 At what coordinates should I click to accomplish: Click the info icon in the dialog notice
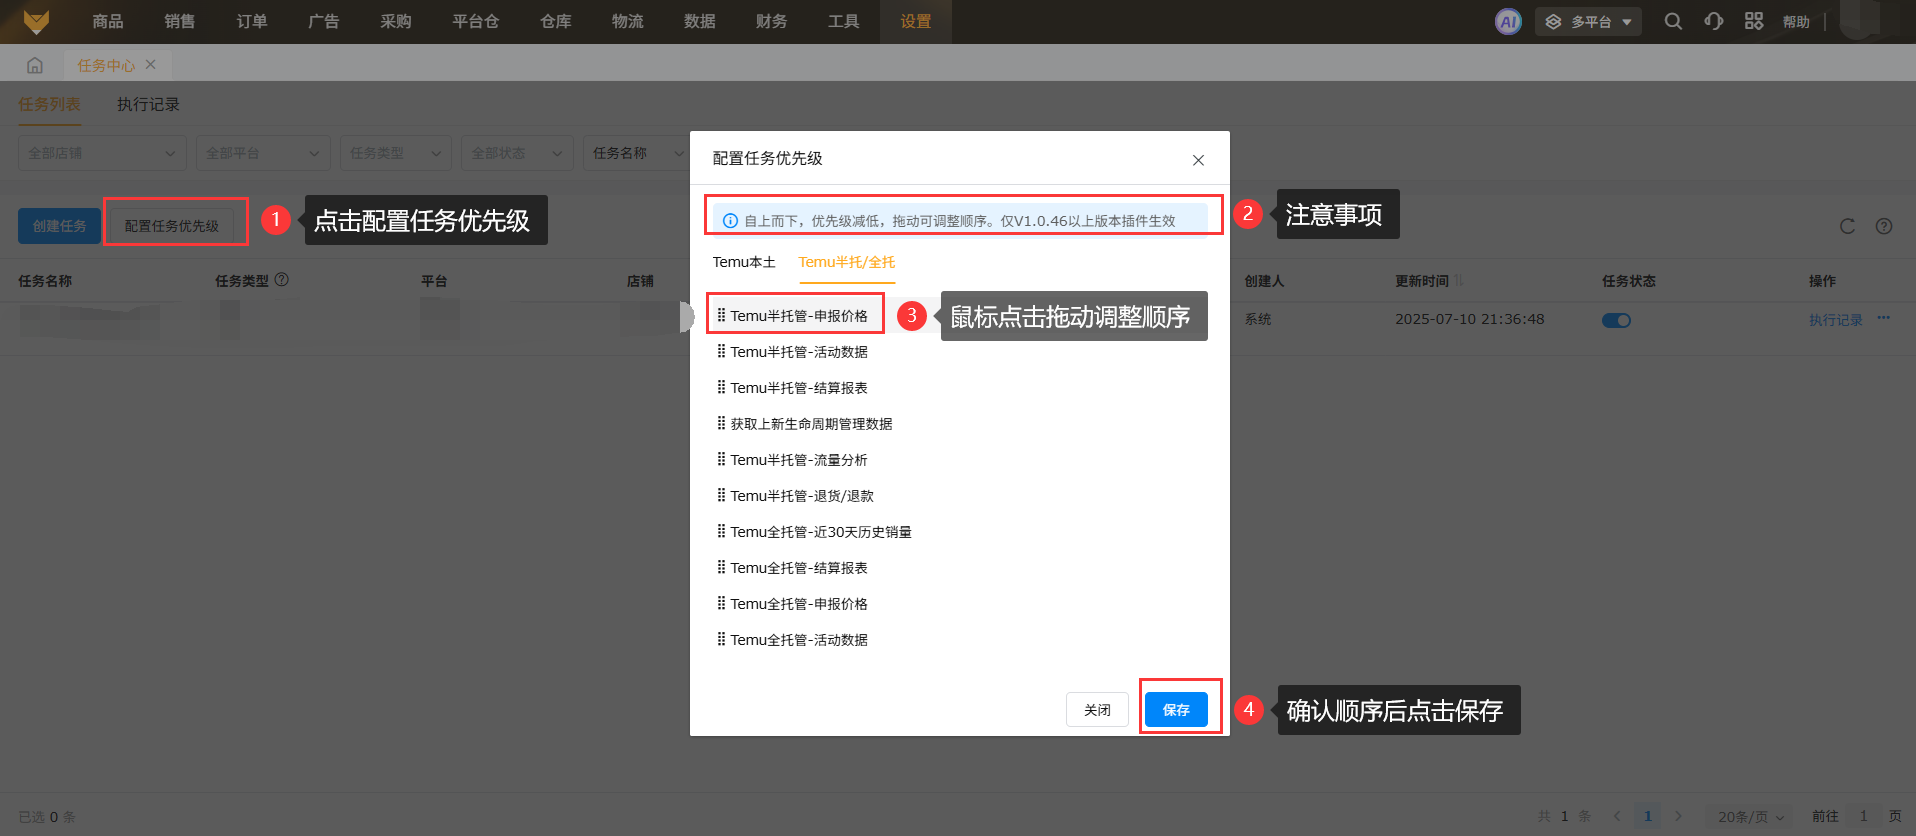(731, 221)
